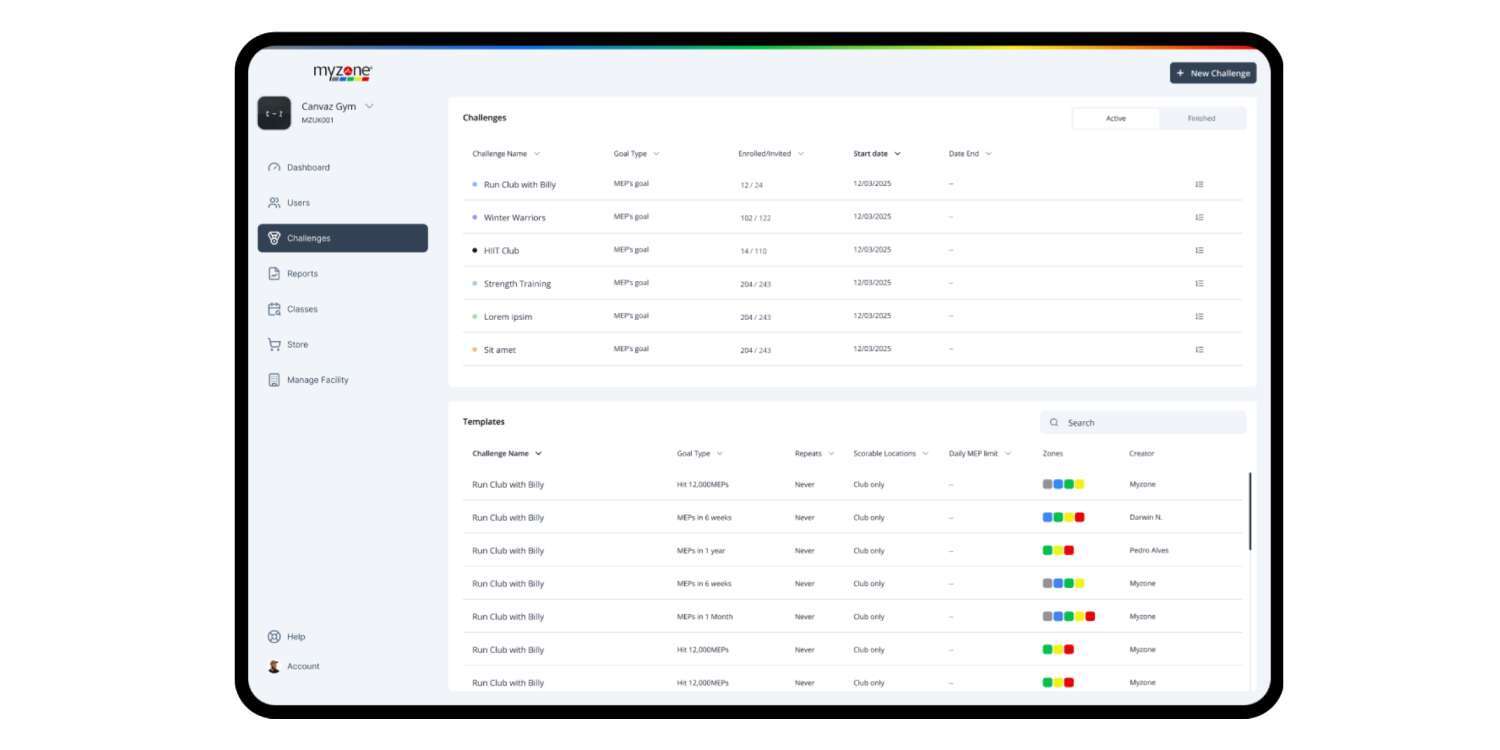The width and height of the screenshot is (1500, 750).
Task: Open the Challenges menu item in sidebar
Action: pos(342,238)
